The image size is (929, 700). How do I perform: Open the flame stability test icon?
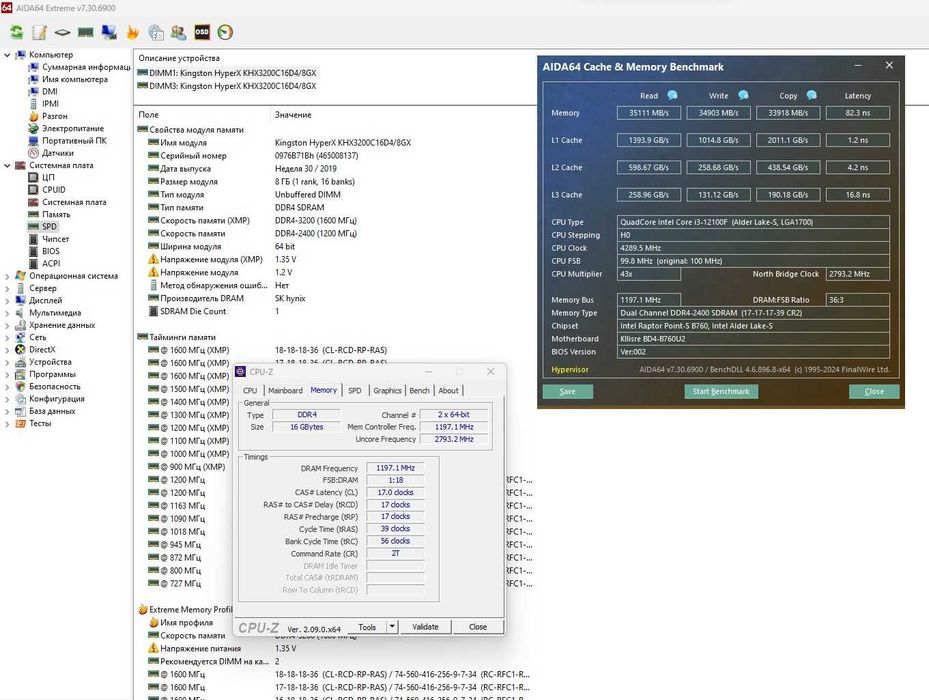[132, 32]
